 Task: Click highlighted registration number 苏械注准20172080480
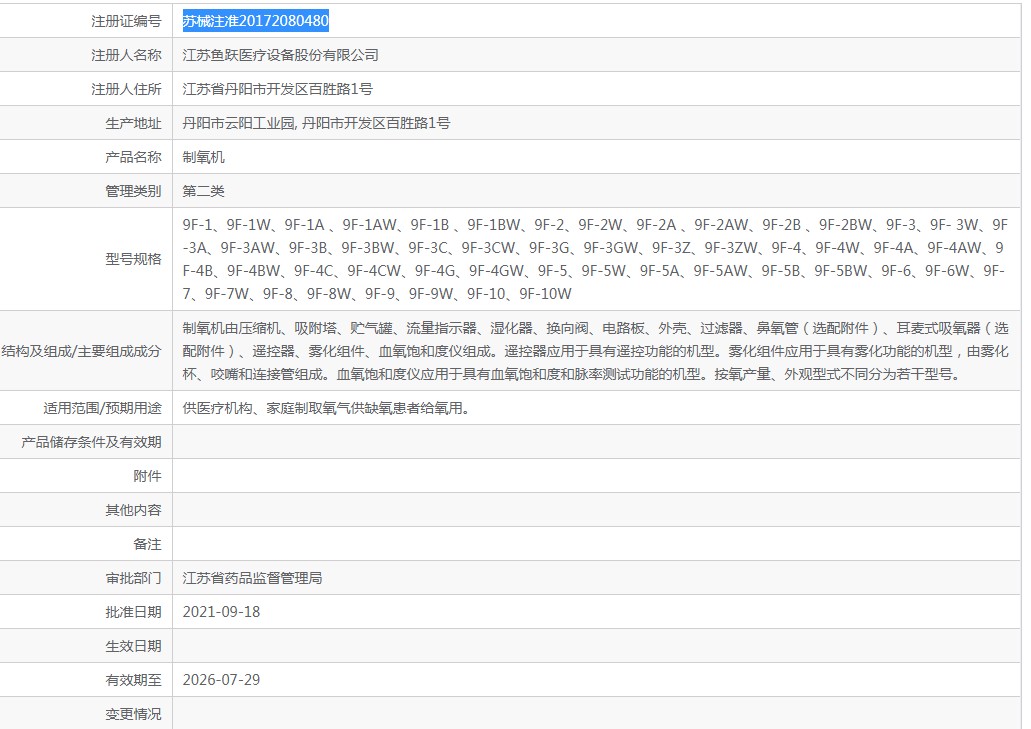pyautogui.click(x=256, y=21)
